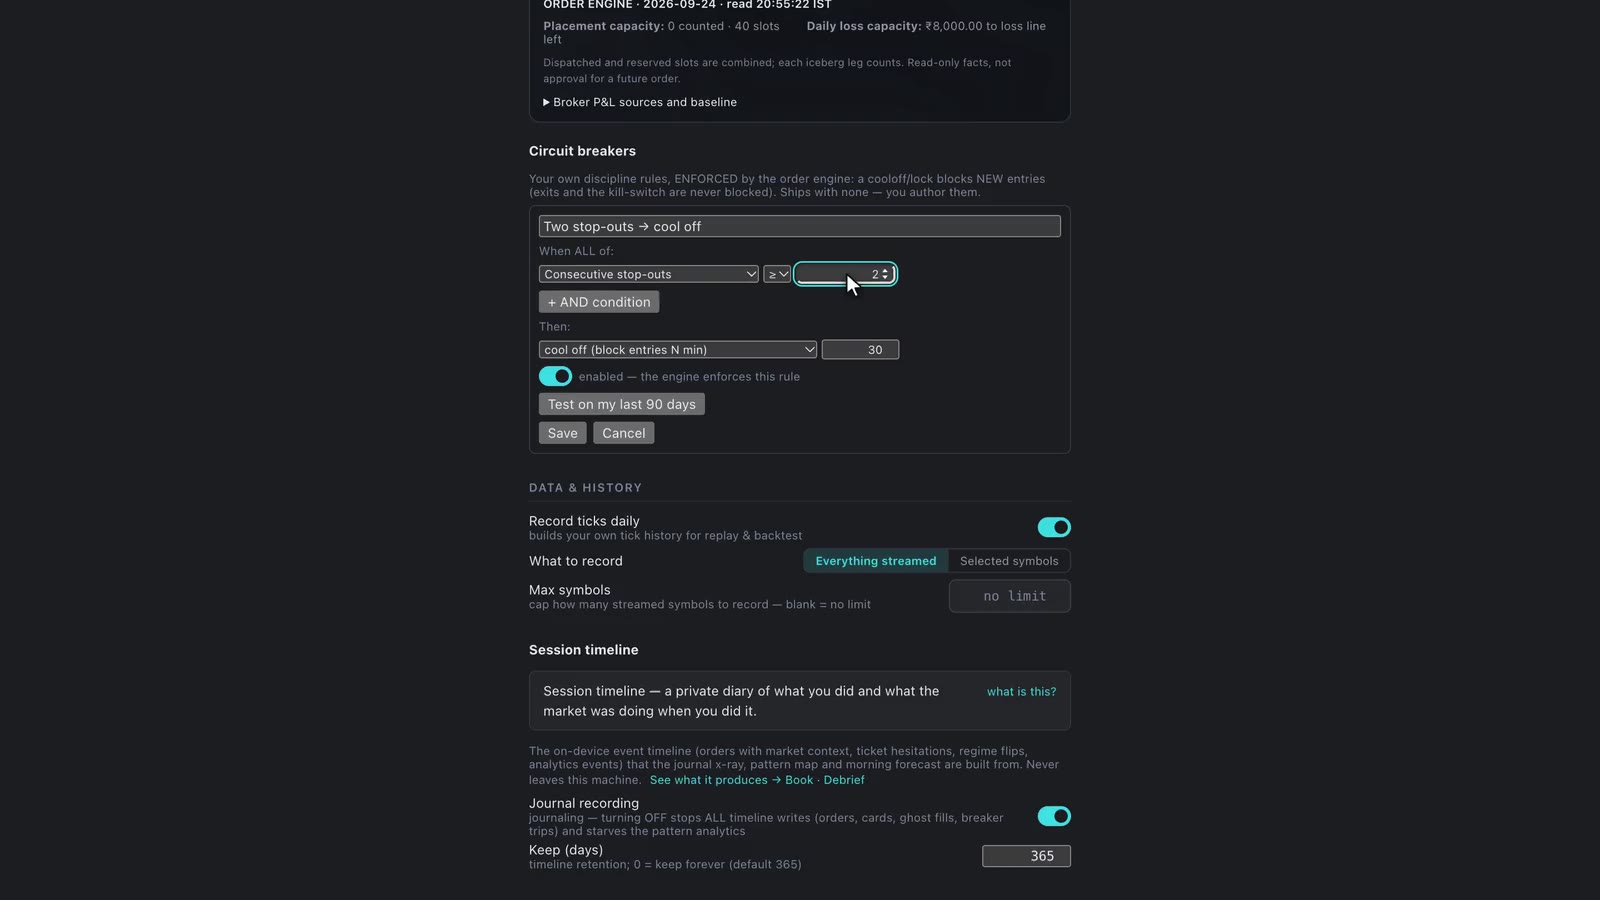
Task: Follow the Debrief link
Action: (844, 780)
